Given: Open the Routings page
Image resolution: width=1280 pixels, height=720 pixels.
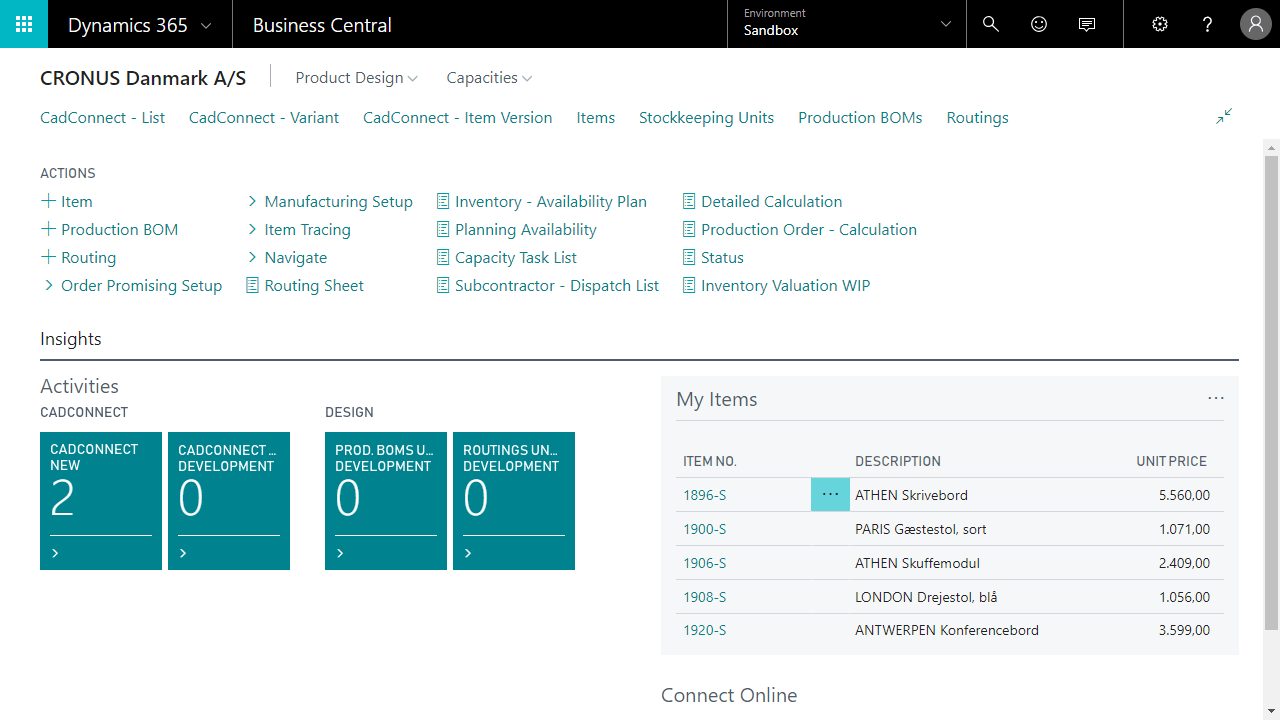Looking at the screenshot, I should (977, 117).
